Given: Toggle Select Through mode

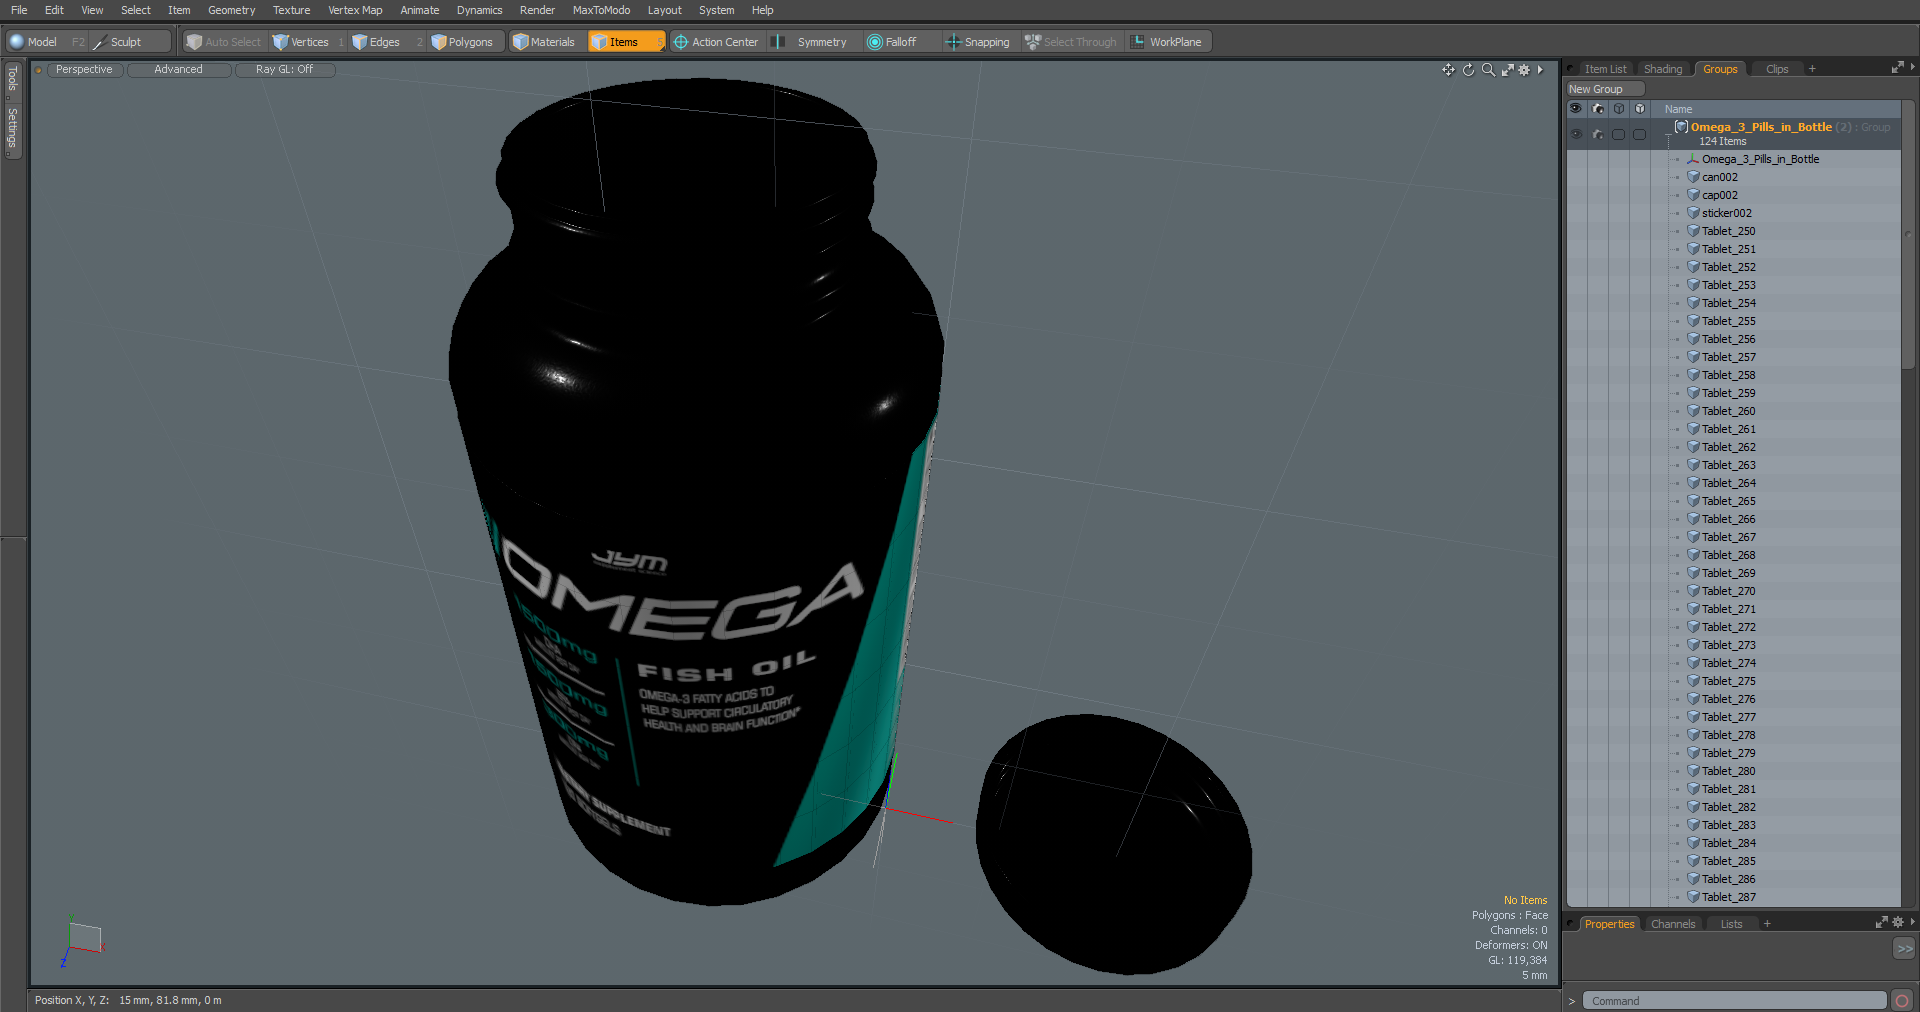Looking at the screenshot, I should 1071,42.
